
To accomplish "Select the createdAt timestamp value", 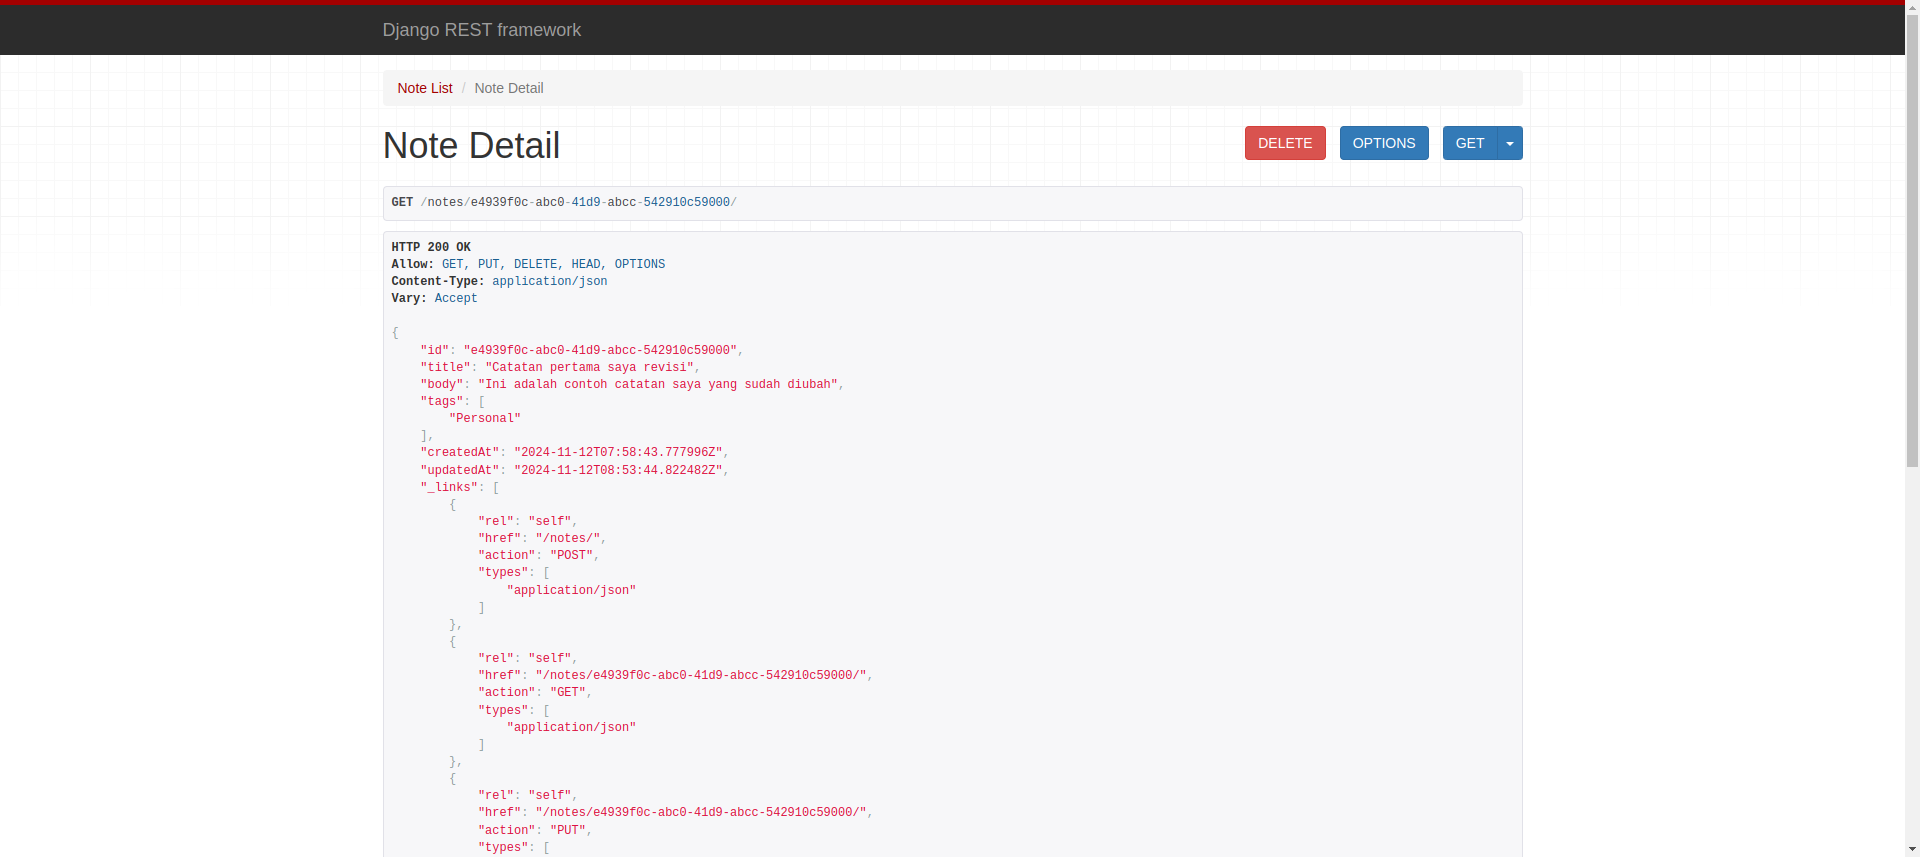I will [x=618, y=453].
